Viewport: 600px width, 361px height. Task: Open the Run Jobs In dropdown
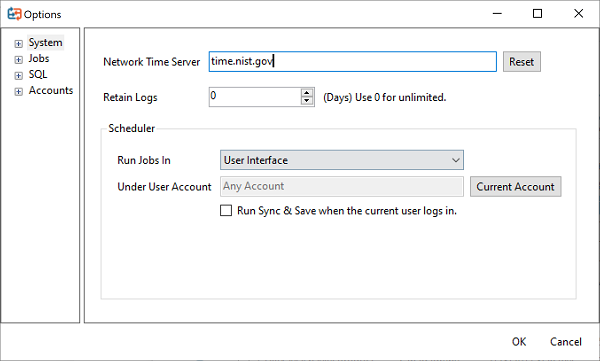coord(342,160)
